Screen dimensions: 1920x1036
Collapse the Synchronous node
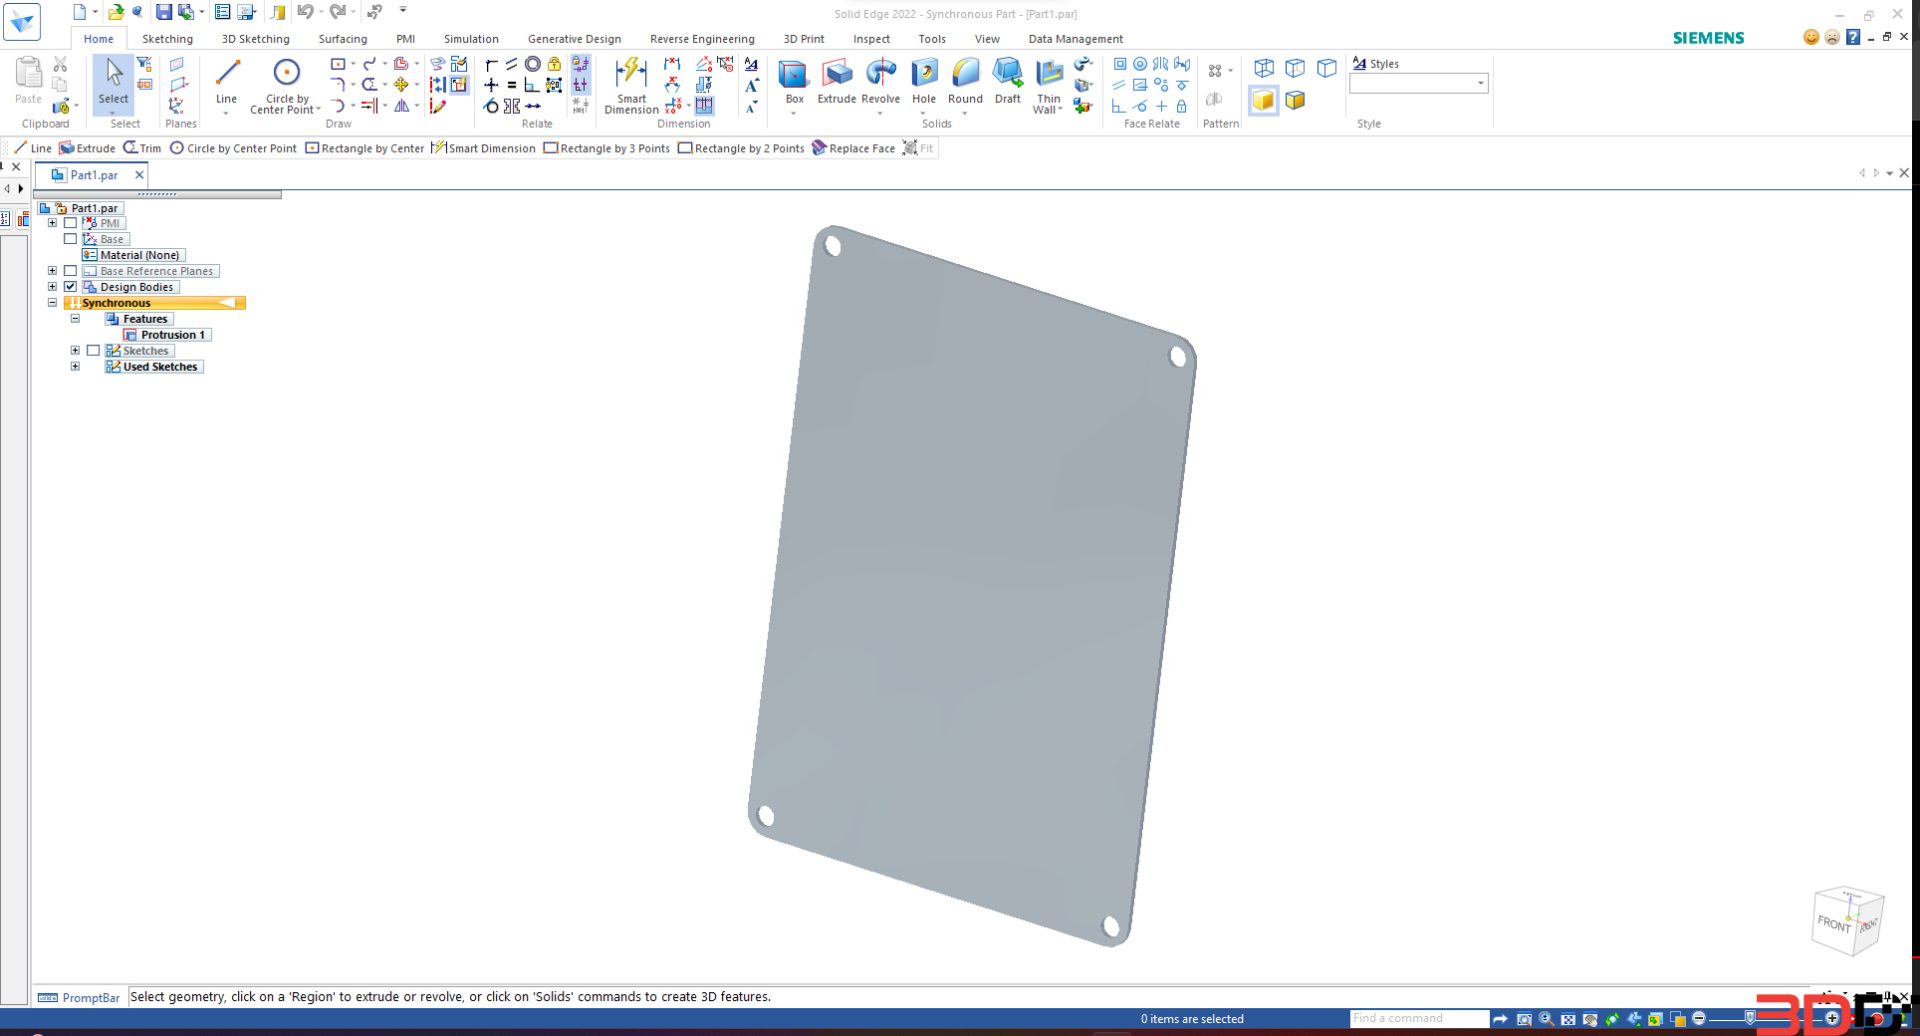[52, 303]
